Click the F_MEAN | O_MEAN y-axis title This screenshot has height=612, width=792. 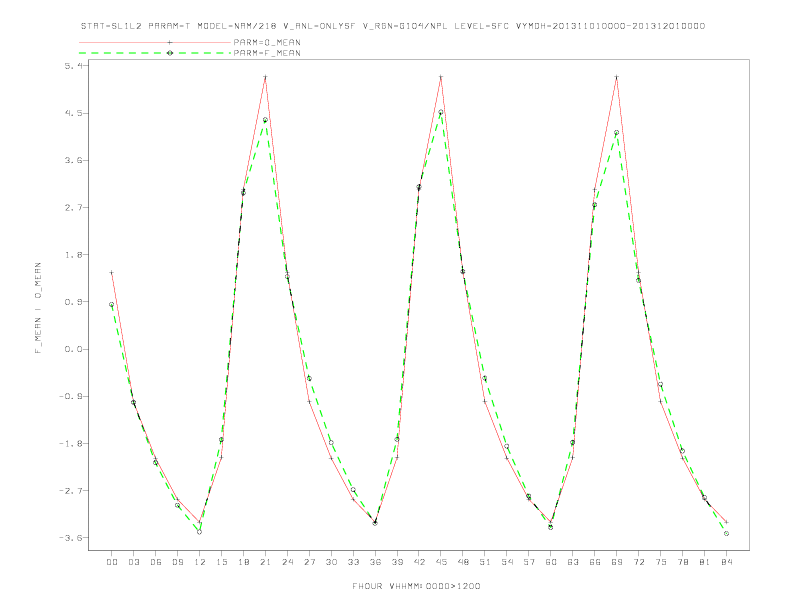(38, 308)
